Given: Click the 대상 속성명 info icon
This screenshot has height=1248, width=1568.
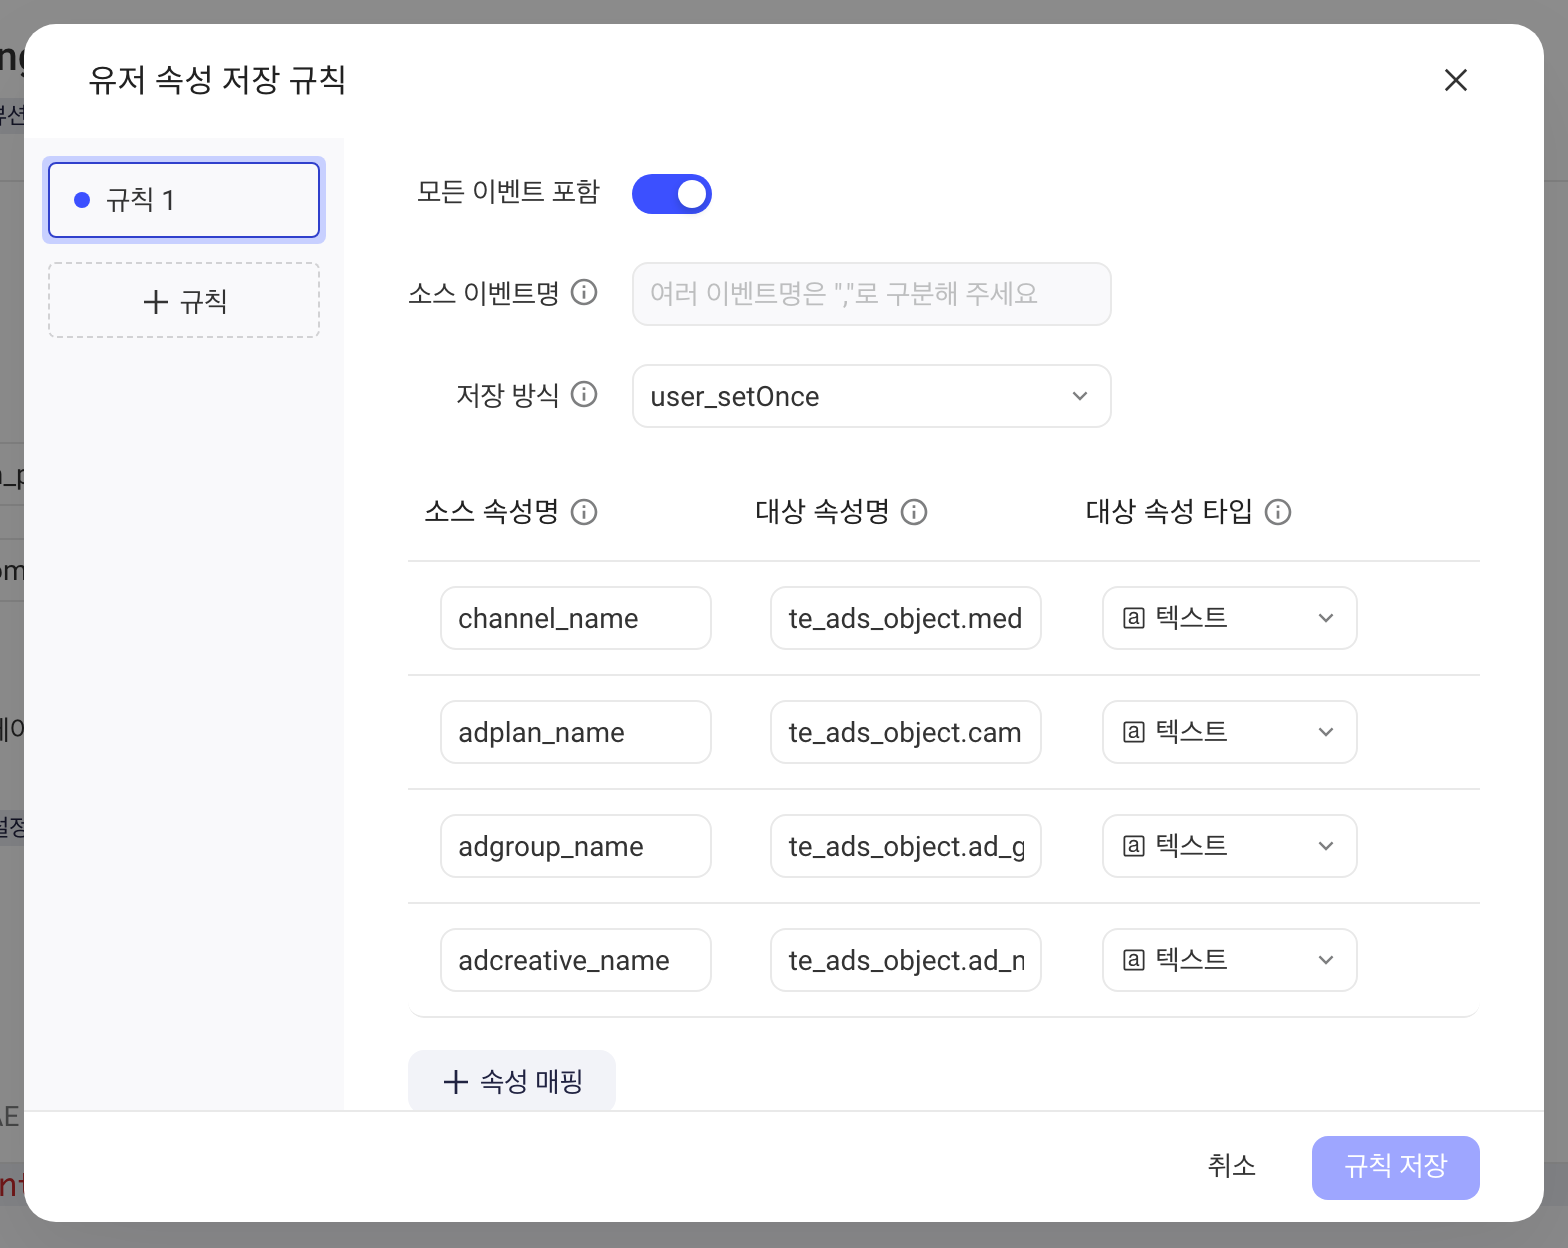Looking at the screenshot, I should click(x=914, y=512).
